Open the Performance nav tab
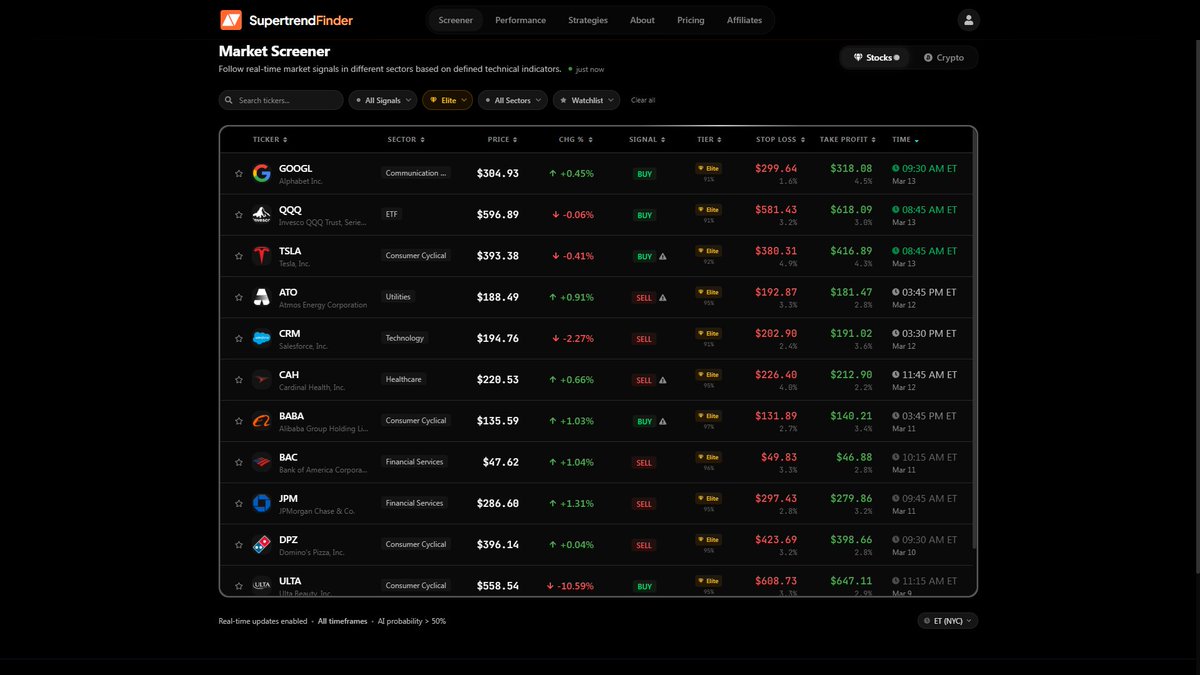This screenshot has height=675, width=1200. coord(521,20)
